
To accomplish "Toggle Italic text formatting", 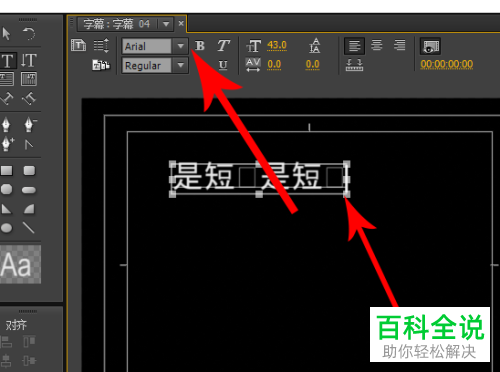I will click(223, 46).
